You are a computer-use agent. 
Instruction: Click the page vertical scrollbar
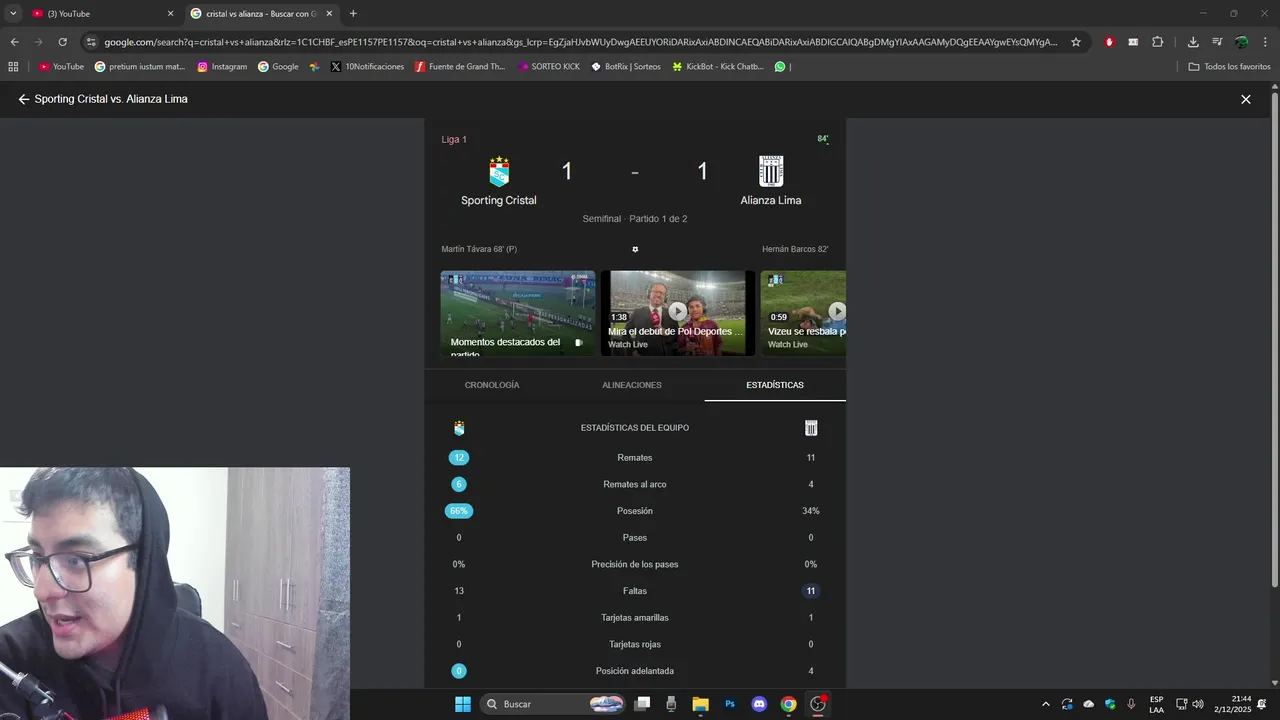pos(1274,340)
